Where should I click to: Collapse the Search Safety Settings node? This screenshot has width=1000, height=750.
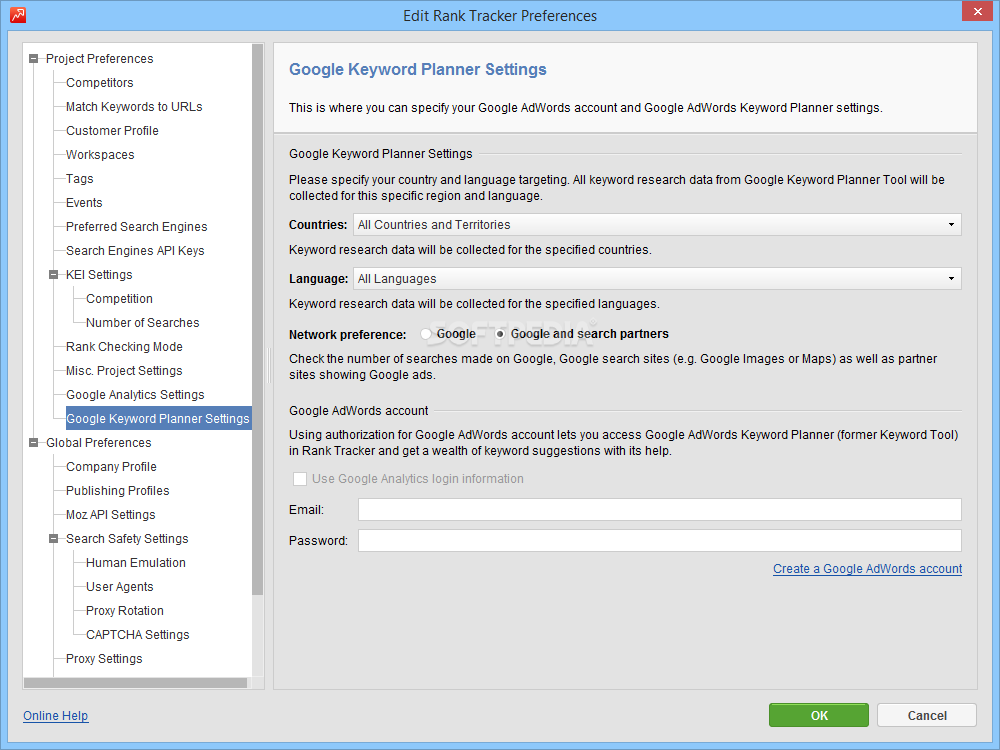(54, 539)
